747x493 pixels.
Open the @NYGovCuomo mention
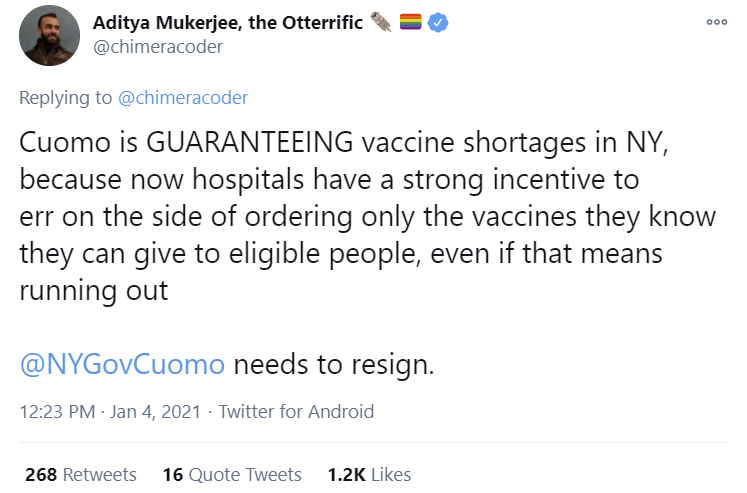coord(122,363)
